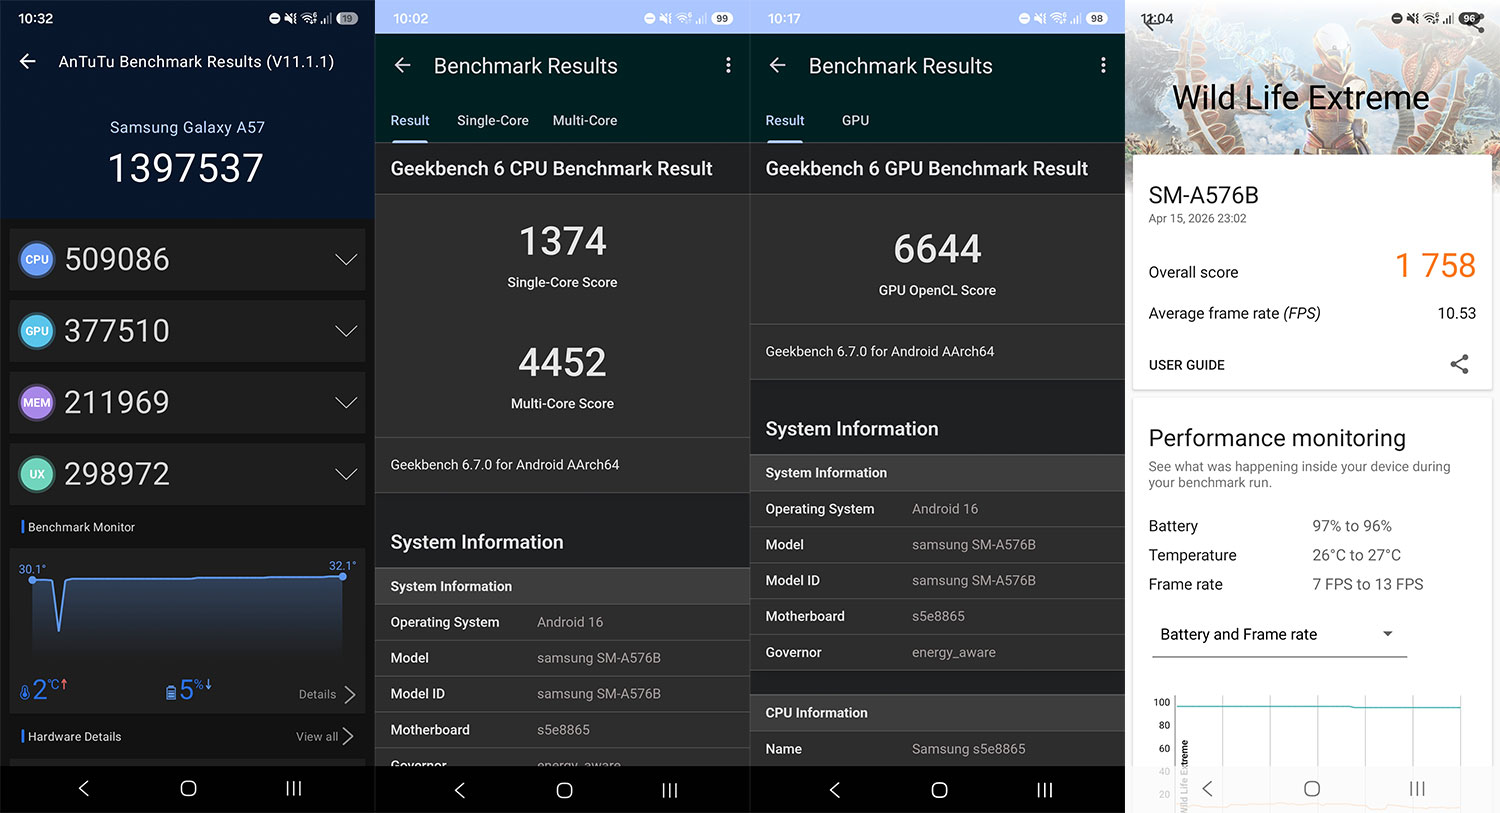Tap Android back button in AnTuTu panel
Viewport: 1500px width, 813px height.
coord(84,789)
